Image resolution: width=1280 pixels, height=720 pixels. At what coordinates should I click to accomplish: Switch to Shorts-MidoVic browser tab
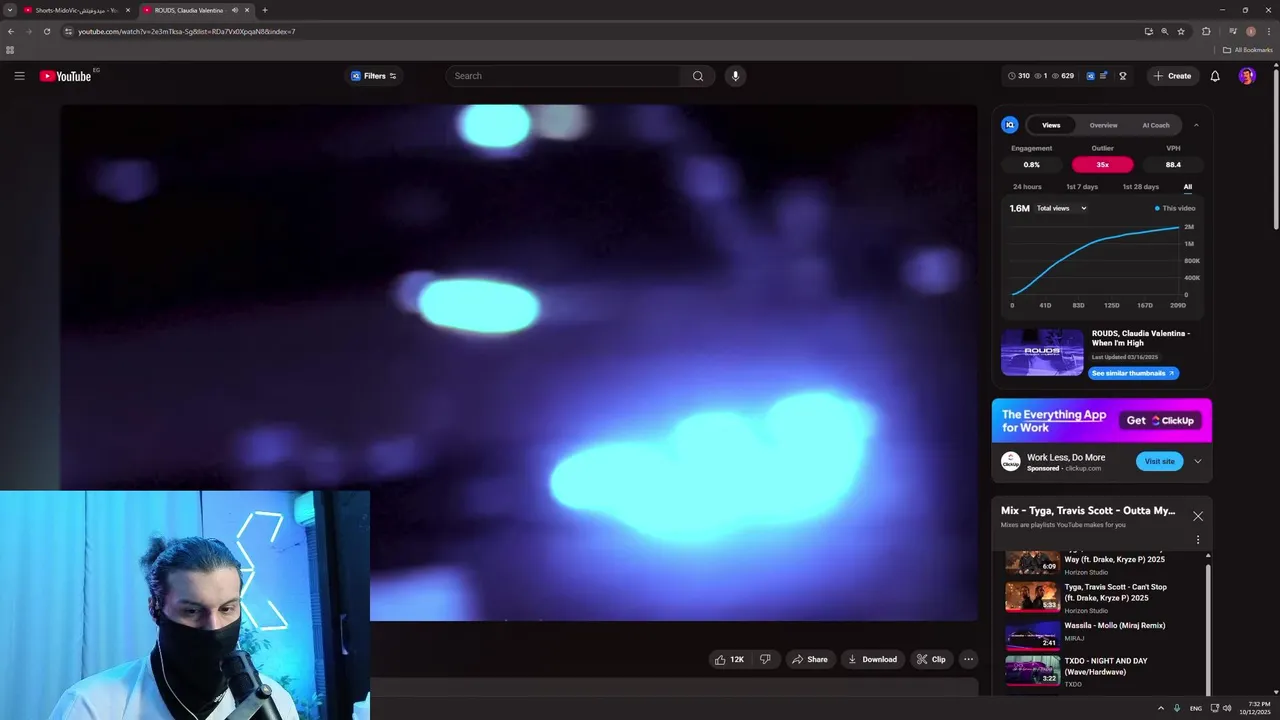(x=77, y=10)
